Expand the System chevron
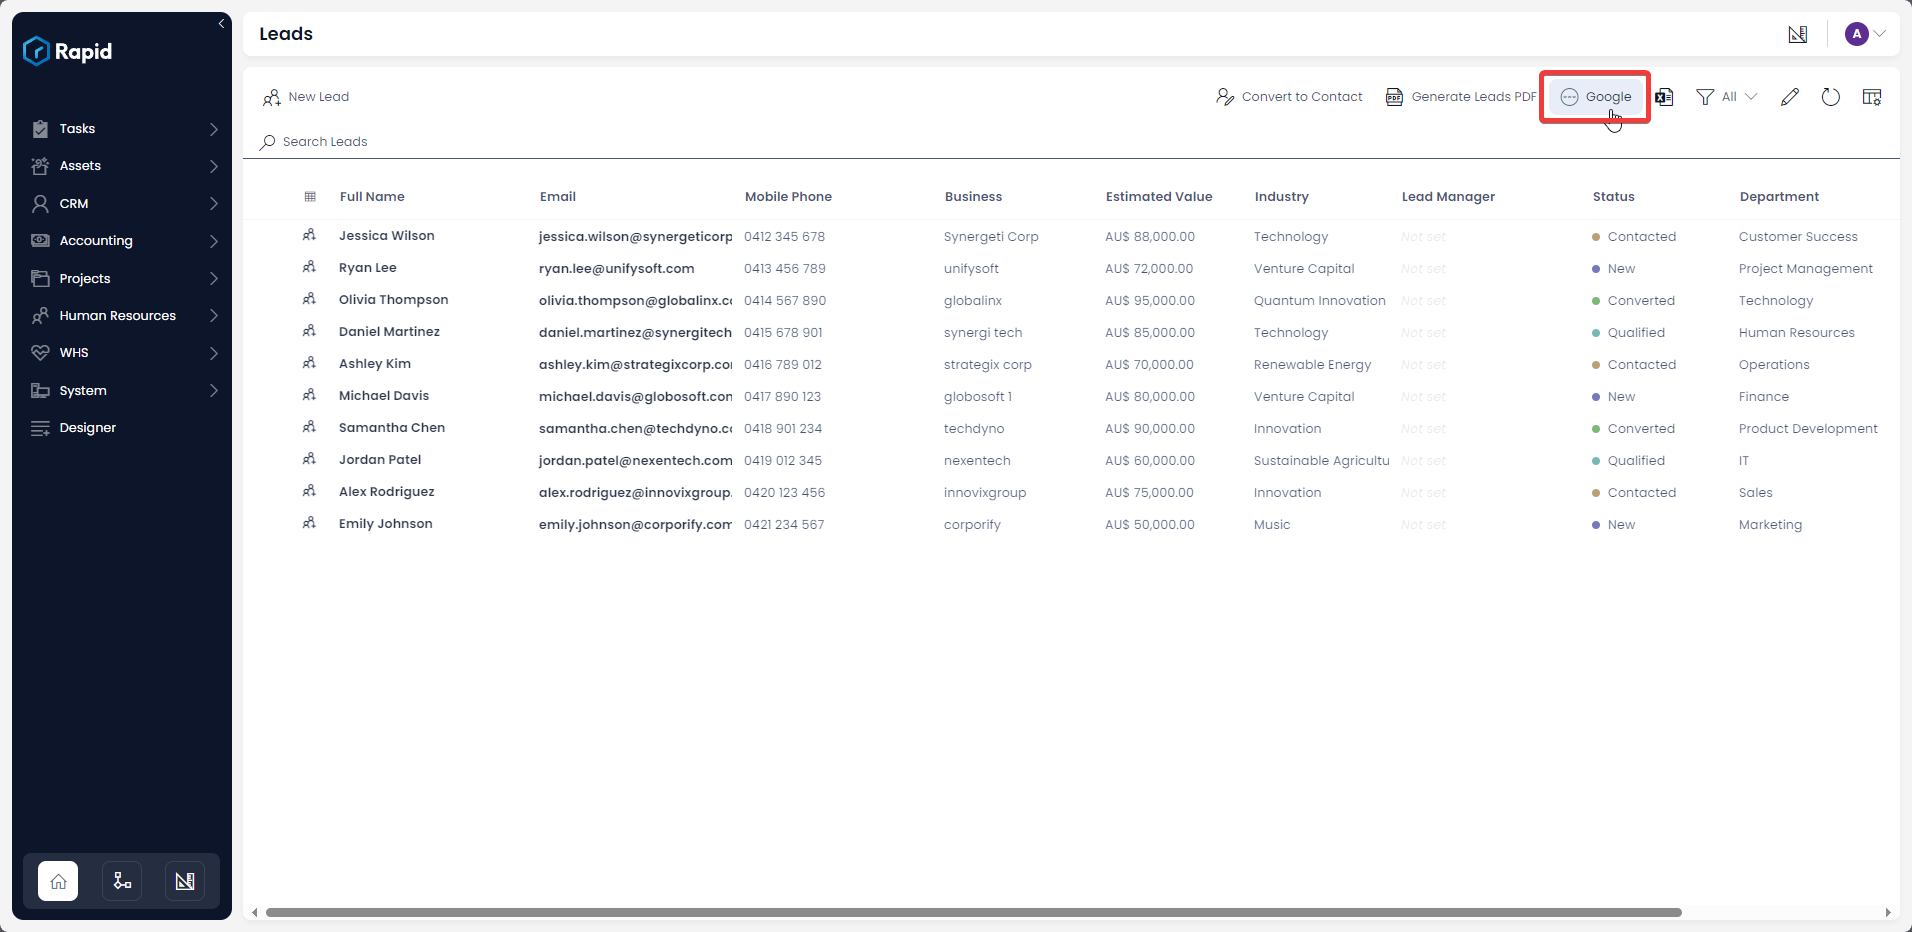 tap(214, 391)
